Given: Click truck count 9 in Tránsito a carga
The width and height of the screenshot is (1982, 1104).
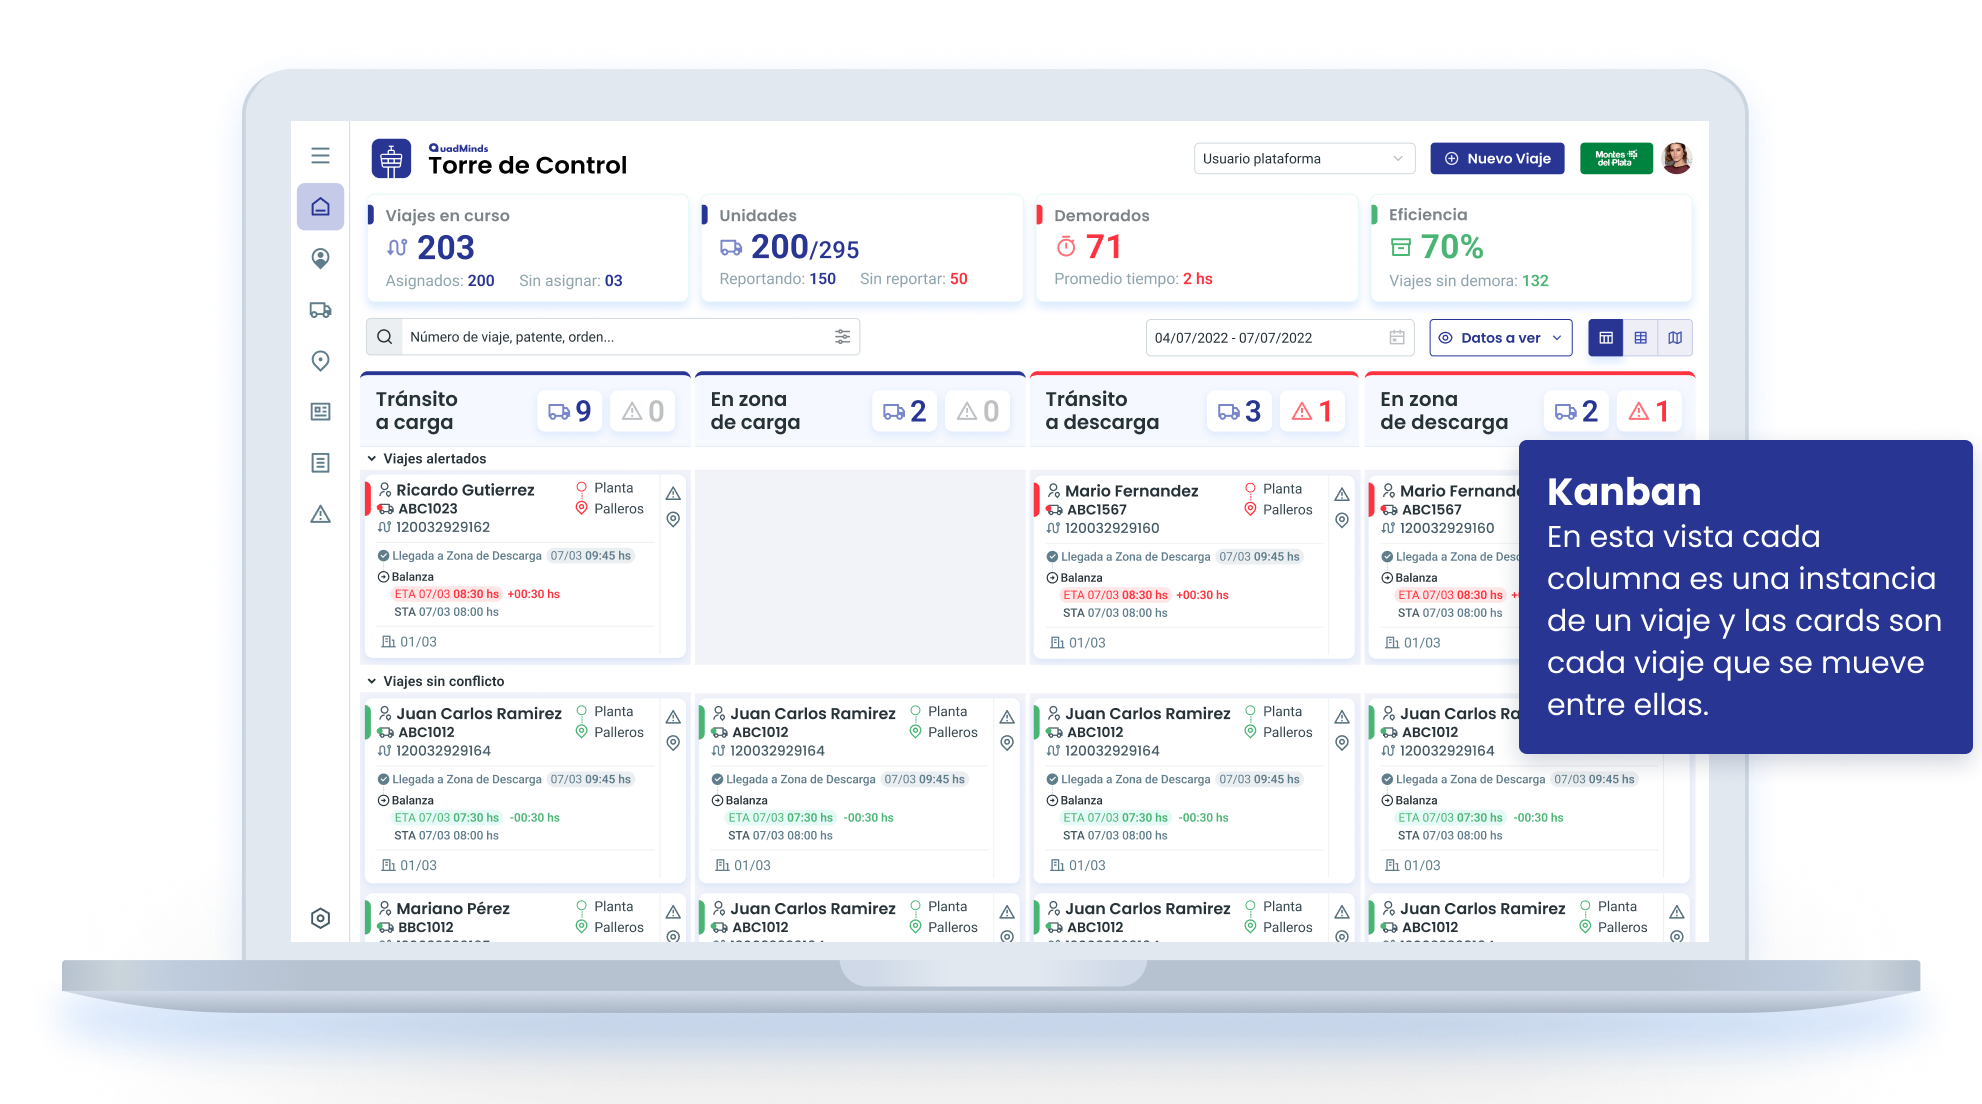Looking at the screenshot, I should click(570, 411).
